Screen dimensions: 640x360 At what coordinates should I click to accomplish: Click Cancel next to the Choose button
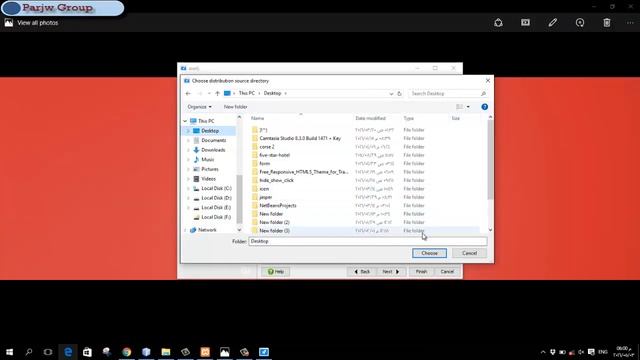(469, 253)
